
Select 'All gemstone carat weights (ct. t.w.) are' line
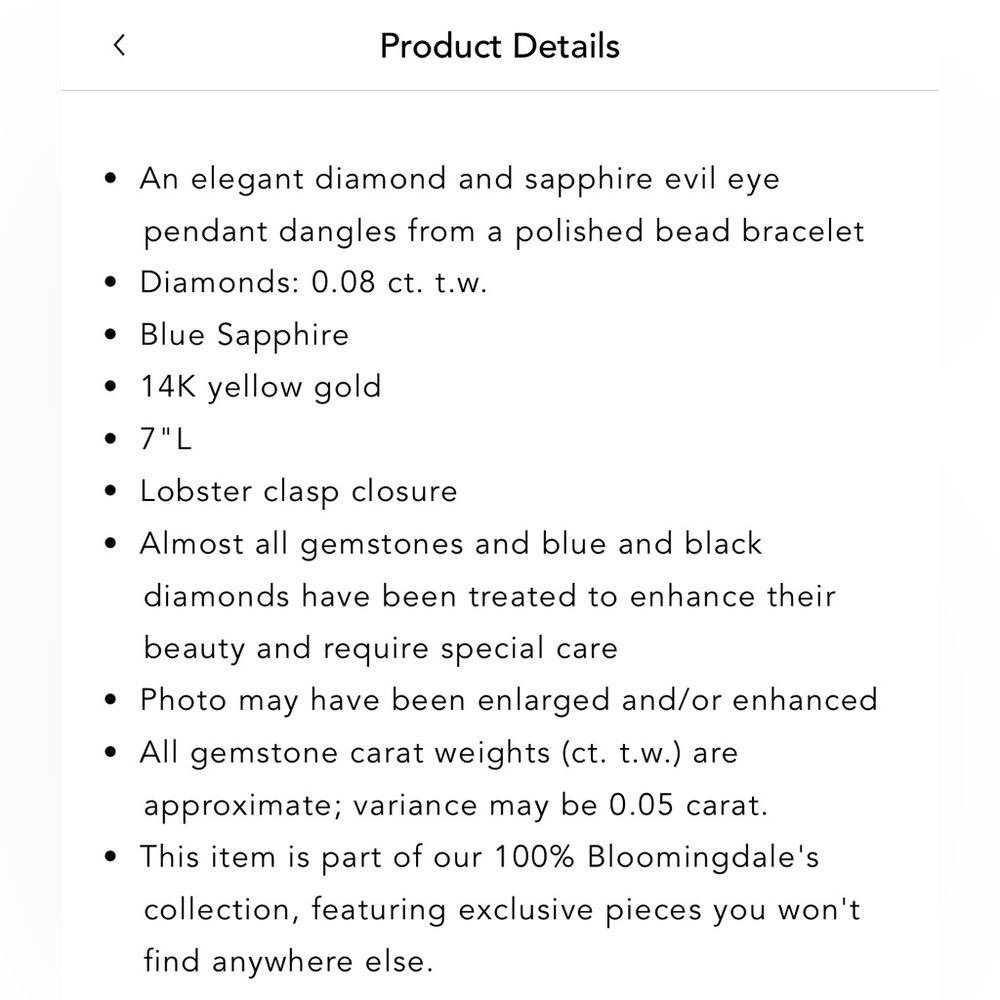[x=439, y=753]
